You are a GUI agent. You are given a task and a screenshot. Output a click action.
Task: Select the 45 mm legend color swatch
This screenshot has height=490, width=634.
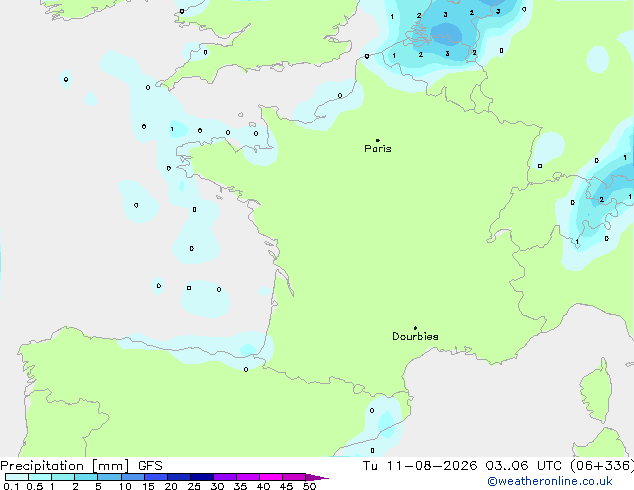[294, 477]
